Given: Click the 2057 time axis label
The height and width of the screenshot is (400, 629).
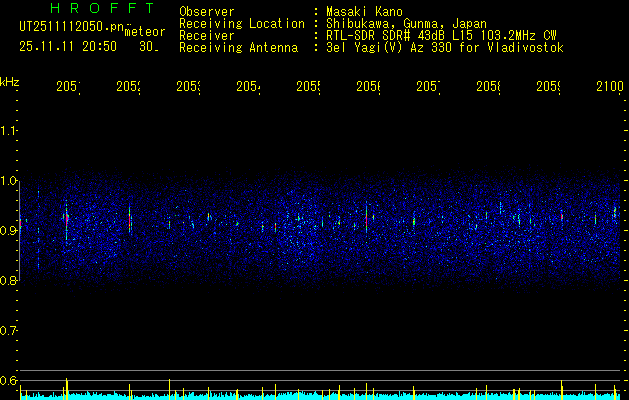Looking at the screenshot, I should [x=428, y=87].
